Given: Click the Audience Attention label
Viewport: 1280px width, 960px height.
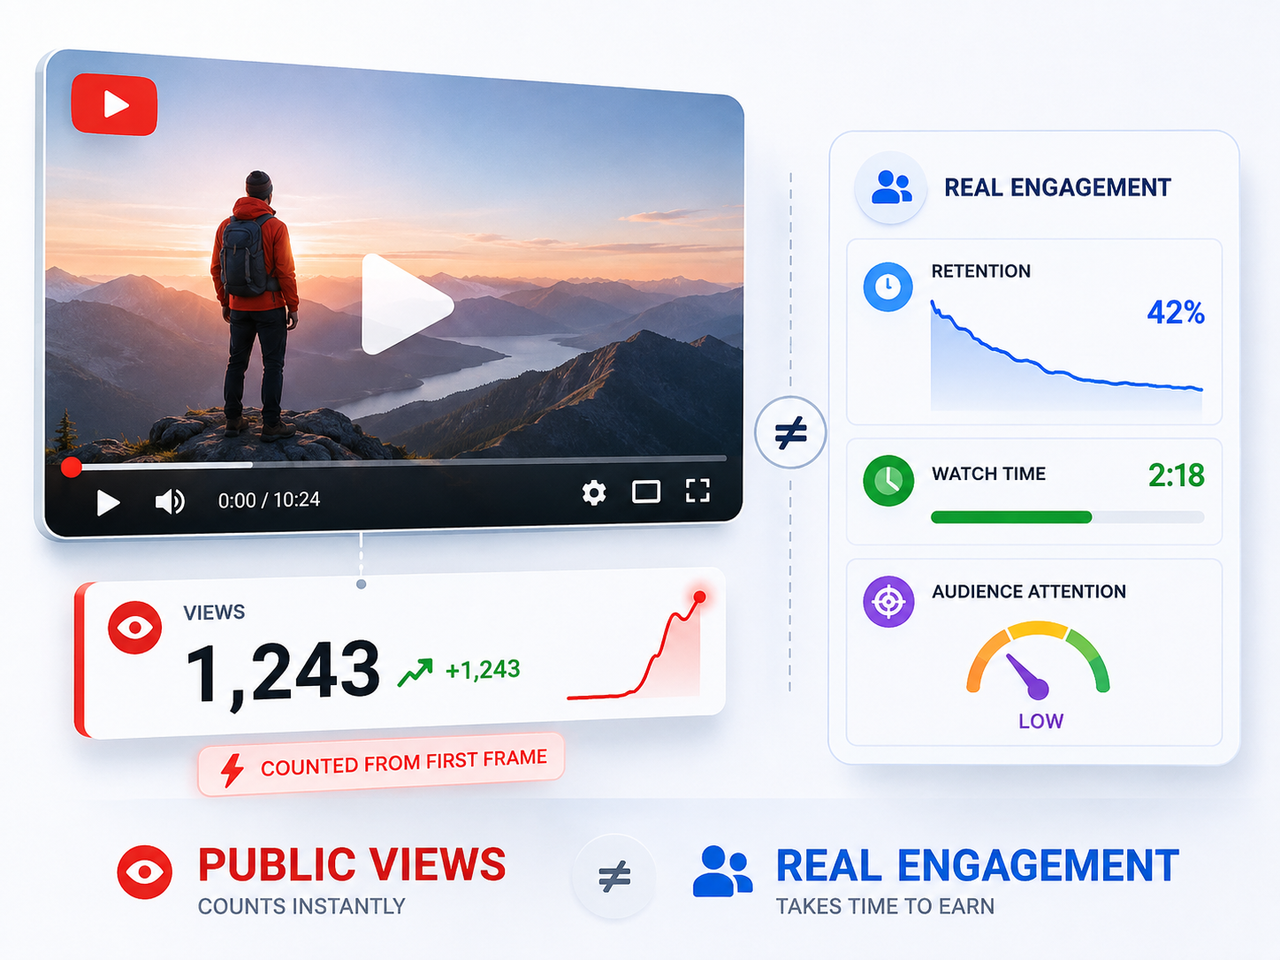Looking at the screenshot, I should coord(1029,592).
